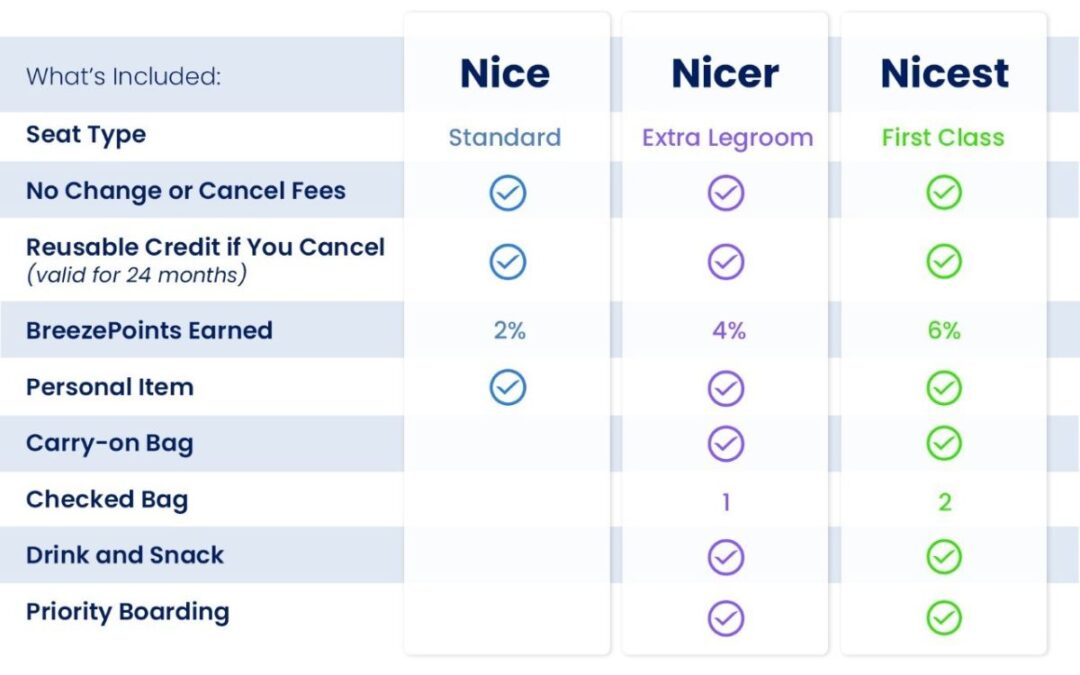
Task: Click green Drink and Snack checkmark
Action: (944, 557)
